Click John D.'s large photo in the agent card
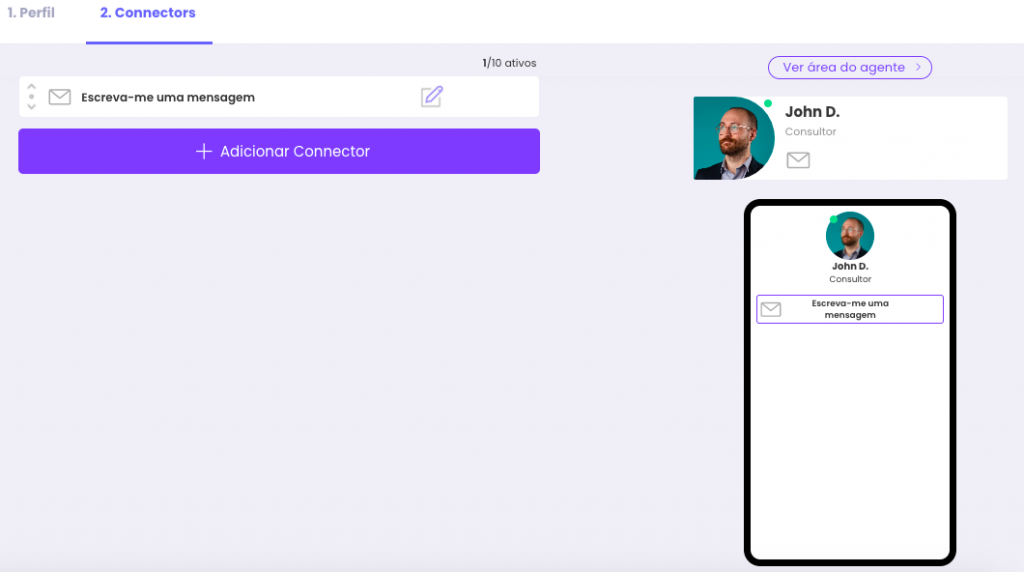Screen dimensions: 1024x572 tap(732, 139)
